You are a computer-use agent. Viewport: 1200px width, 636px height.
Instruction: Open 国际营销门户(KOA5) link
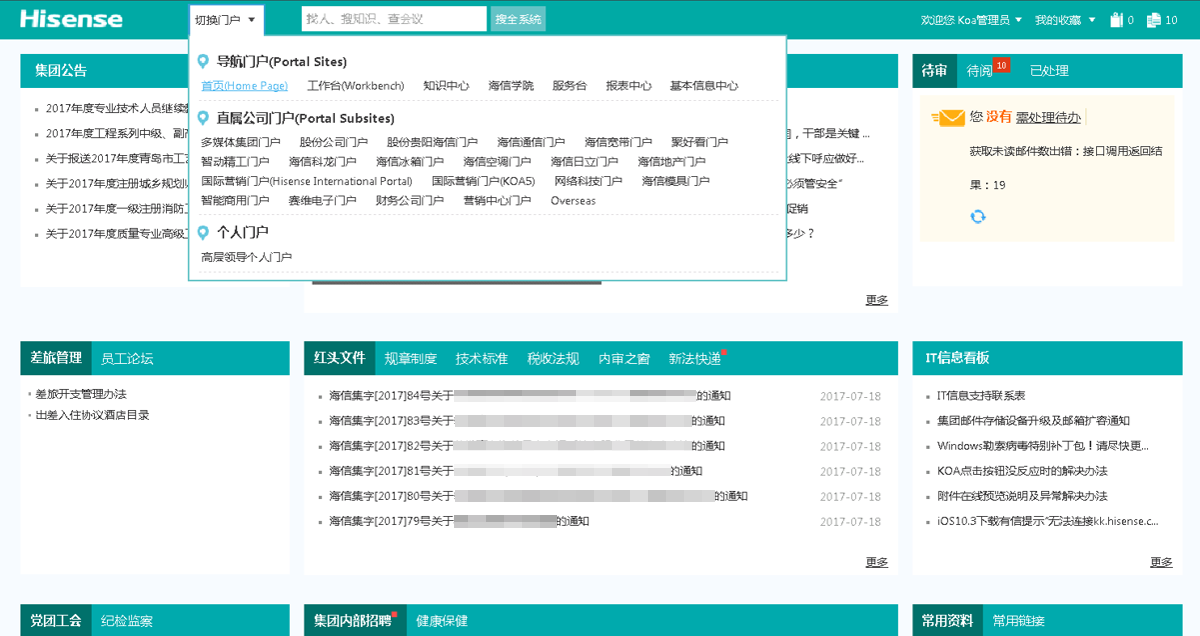pyautogui.click(x=484, y=181)
